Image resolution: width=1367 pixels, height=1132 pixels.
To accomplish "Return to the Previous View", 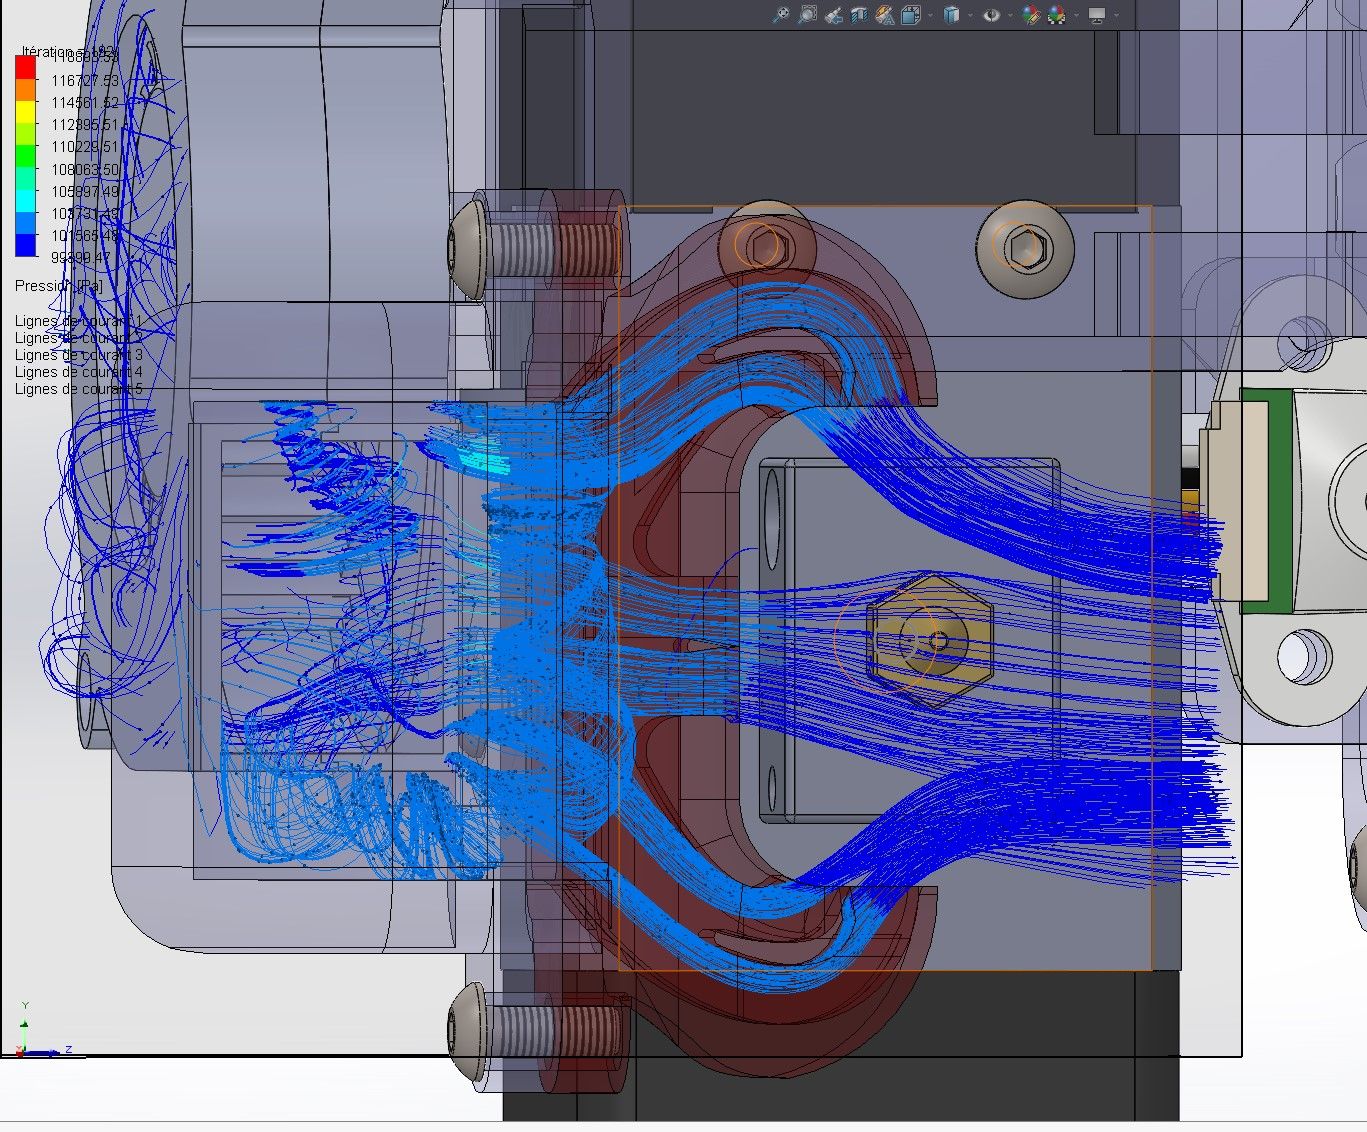I will [x=834, y=16].
